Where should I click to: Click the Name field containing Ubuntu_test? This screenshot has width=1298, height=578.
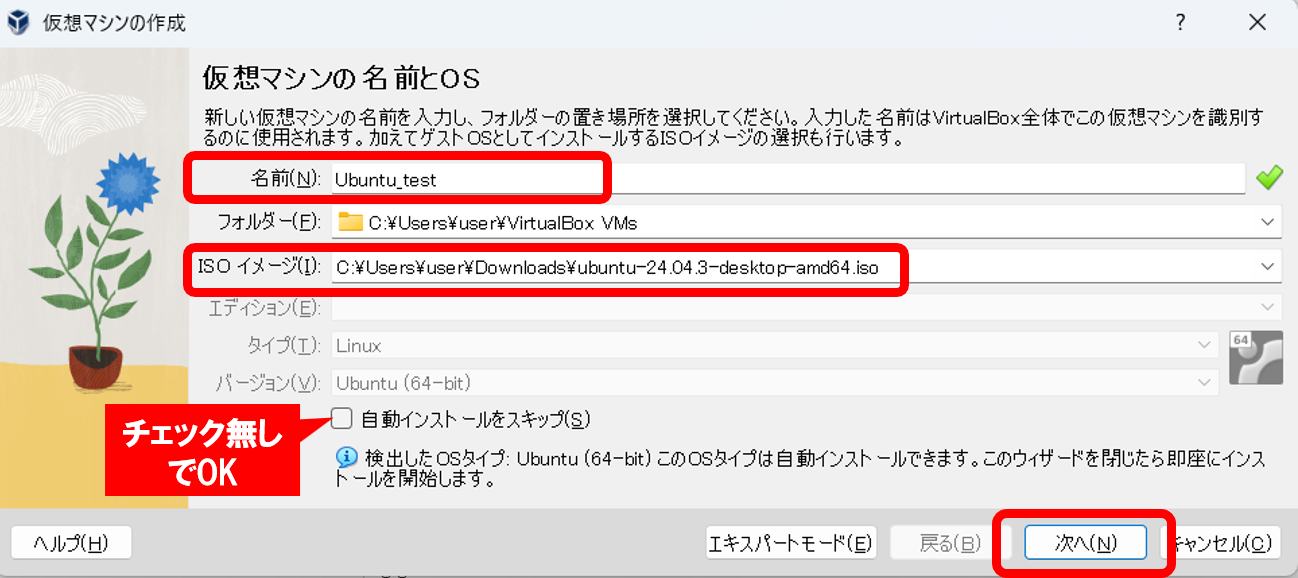780,180
